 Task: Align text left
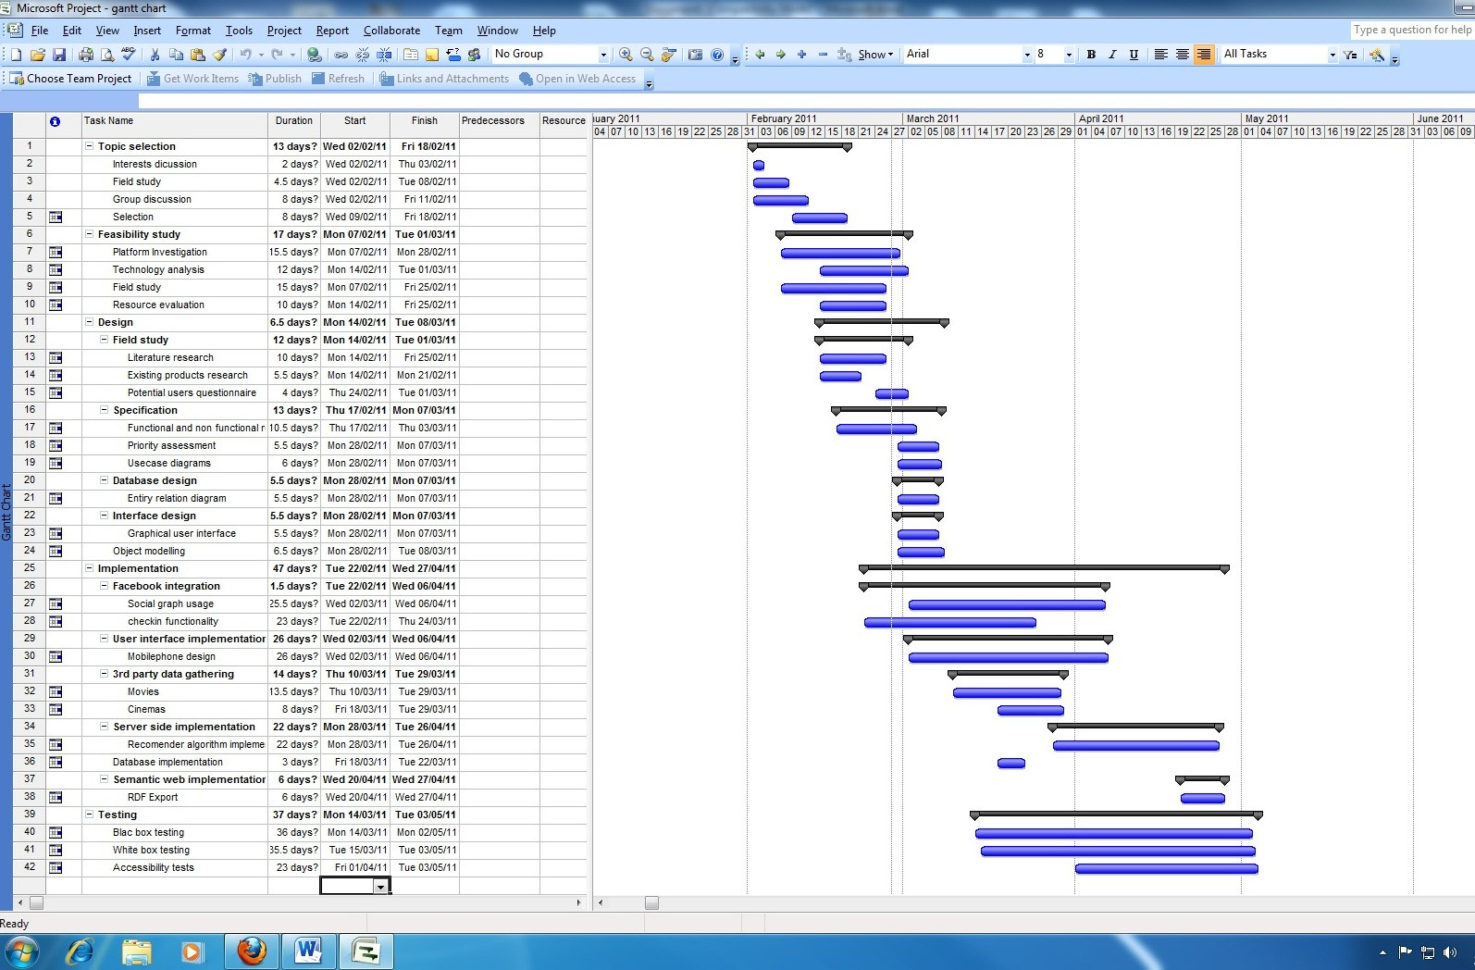coord(1161,55)
